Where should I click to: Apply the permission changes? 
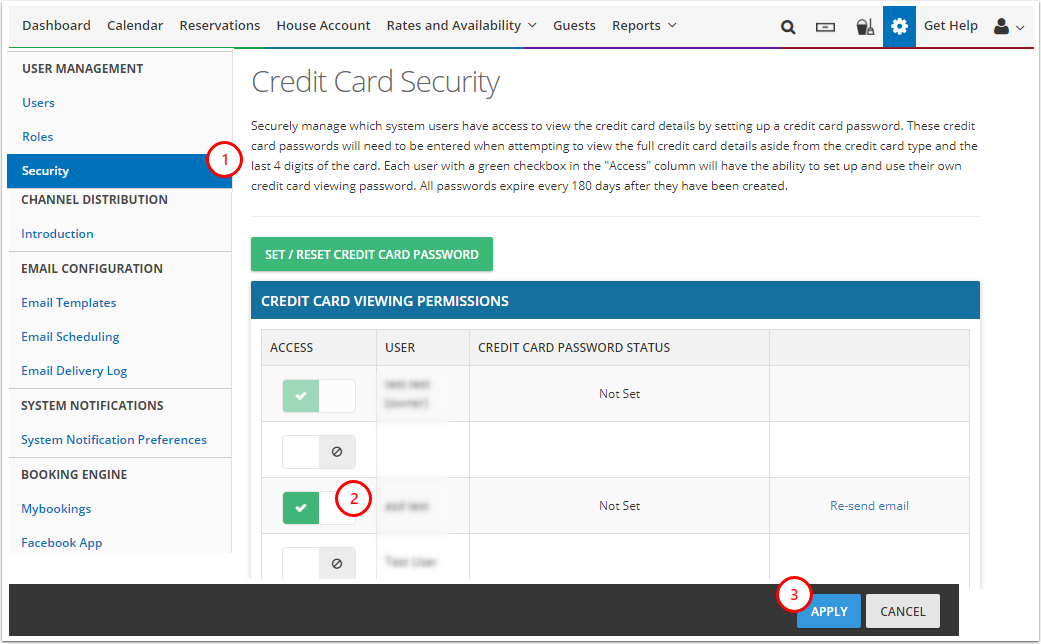828,611
